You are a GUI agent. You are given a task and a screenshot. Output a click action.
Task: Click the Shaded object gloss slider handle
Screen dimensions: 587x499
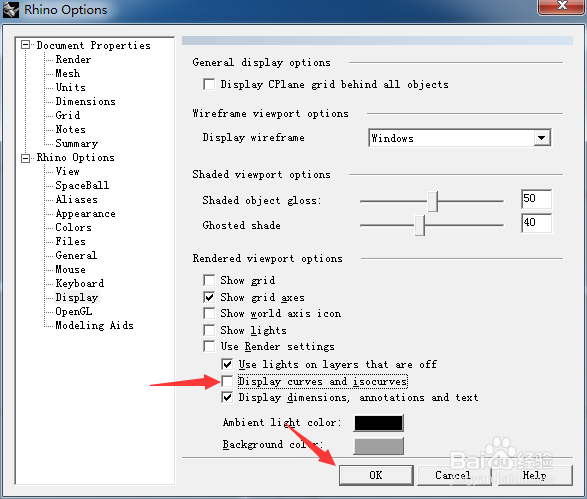click(432, 201)
